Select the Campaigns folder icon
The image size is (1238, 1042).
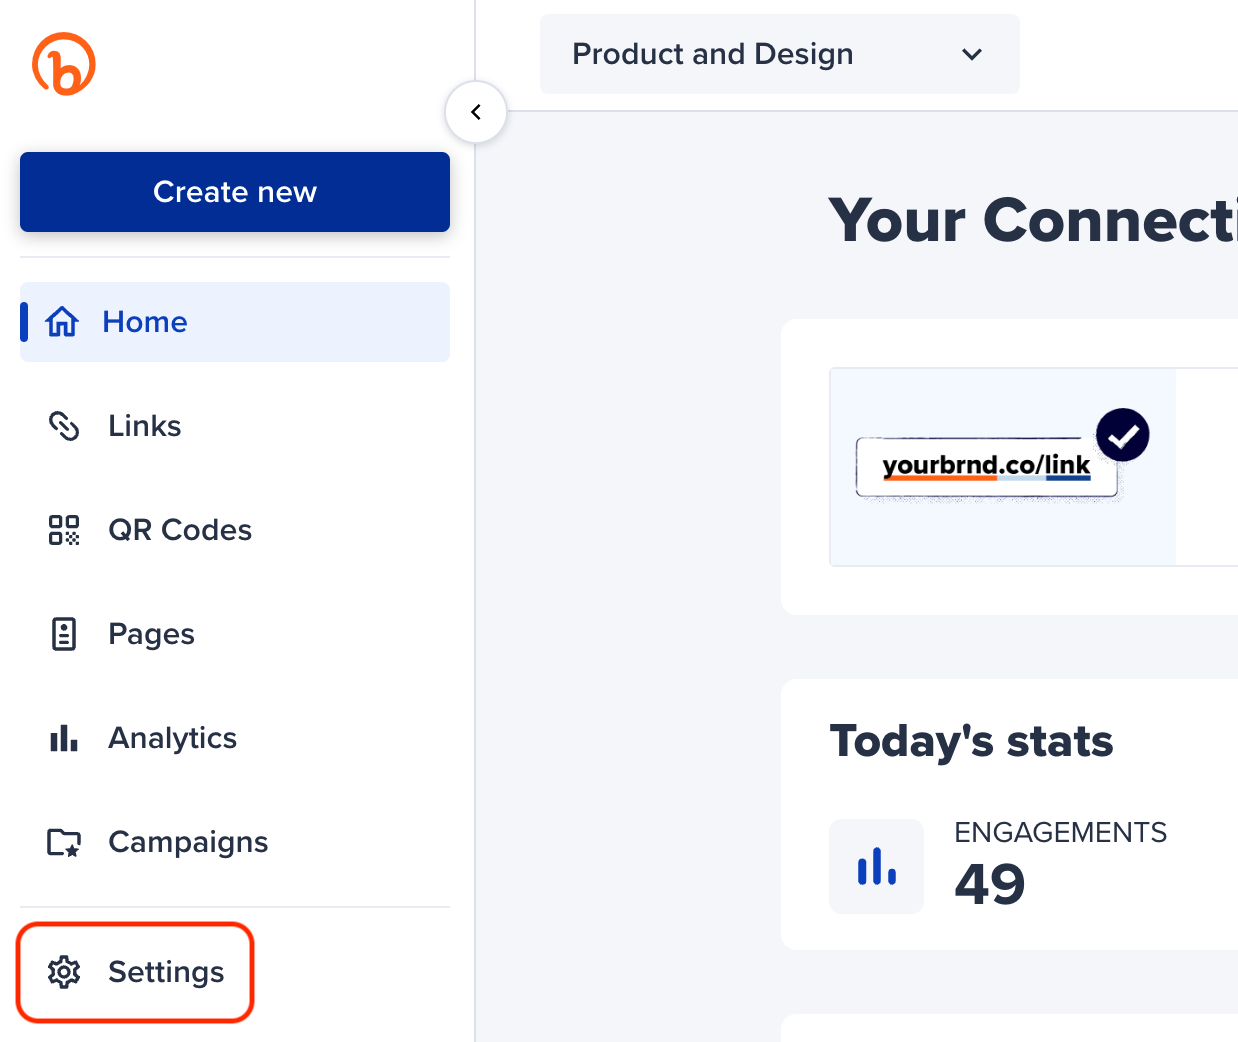[63, 842]
